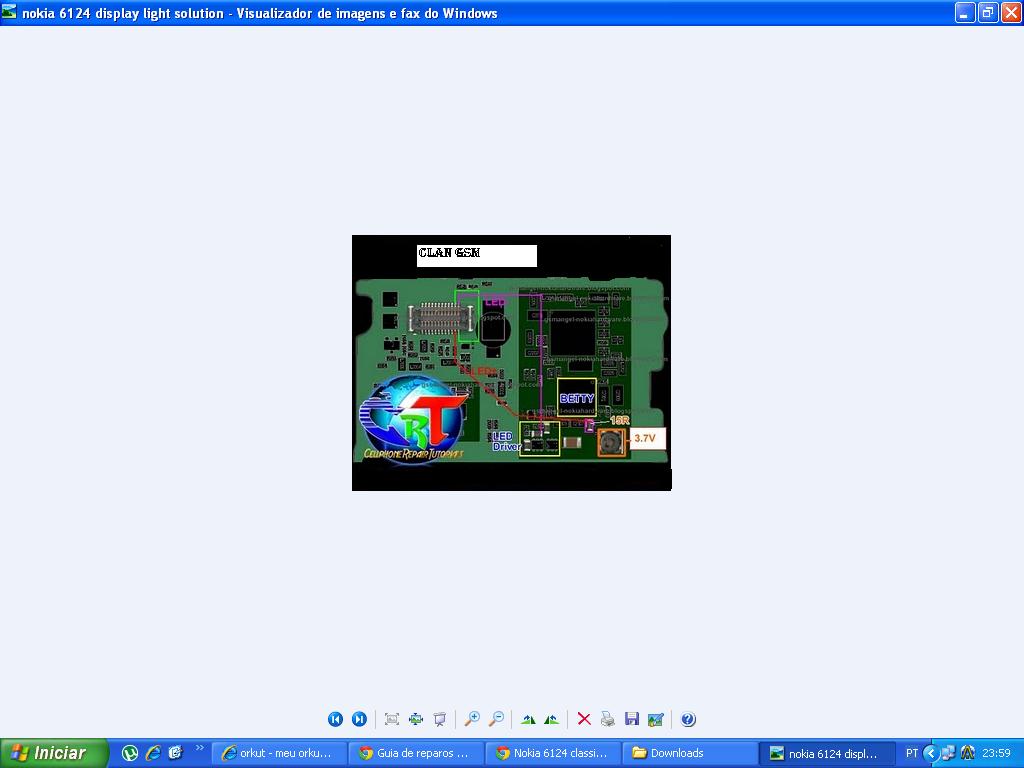Launch uTorrent from Quick Launch
1024x768 pixels.
point(129,753)
